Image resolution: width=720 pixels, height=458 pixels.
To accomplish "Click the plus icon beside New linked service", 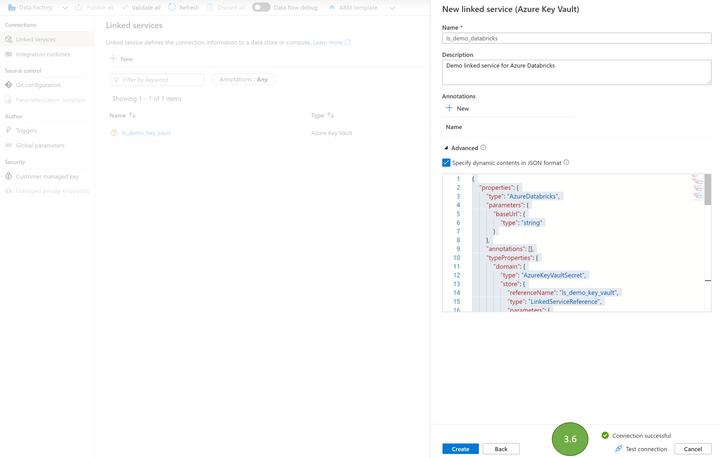I will click(x=113, y=58).
